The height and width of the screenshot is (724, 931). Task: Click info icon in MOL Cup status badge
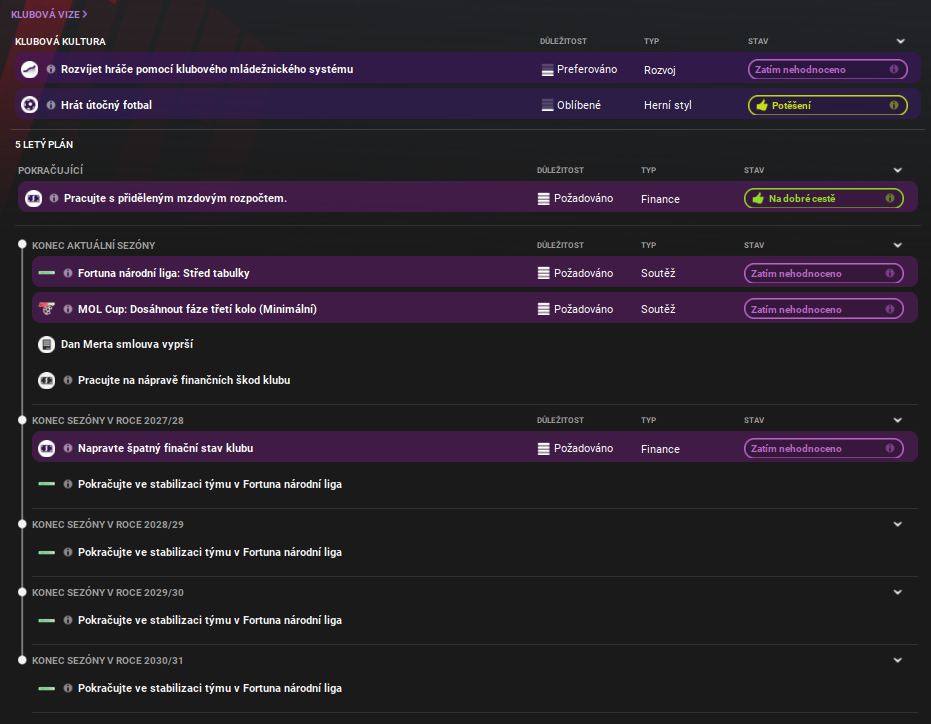[x=889, y=309]
